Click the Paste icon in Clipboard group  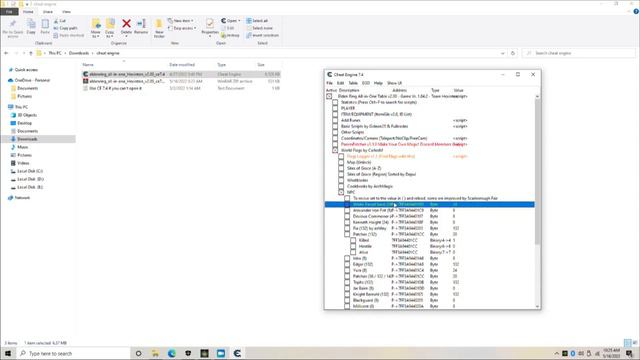45,24
